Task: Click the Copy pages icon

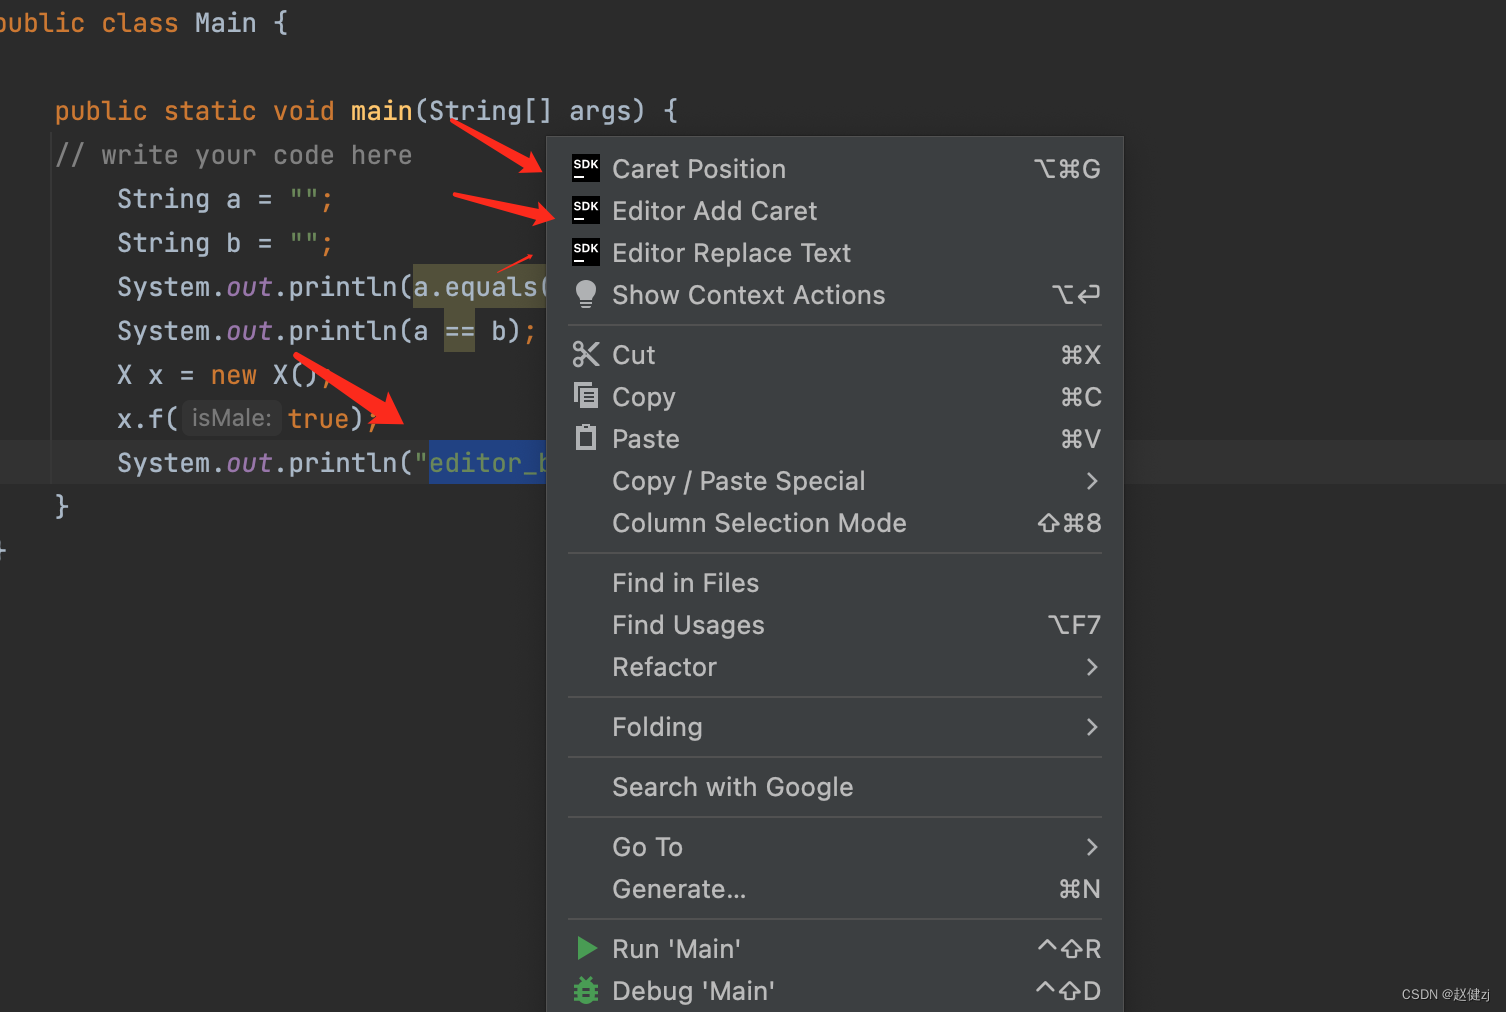Action: click(586, 395)
